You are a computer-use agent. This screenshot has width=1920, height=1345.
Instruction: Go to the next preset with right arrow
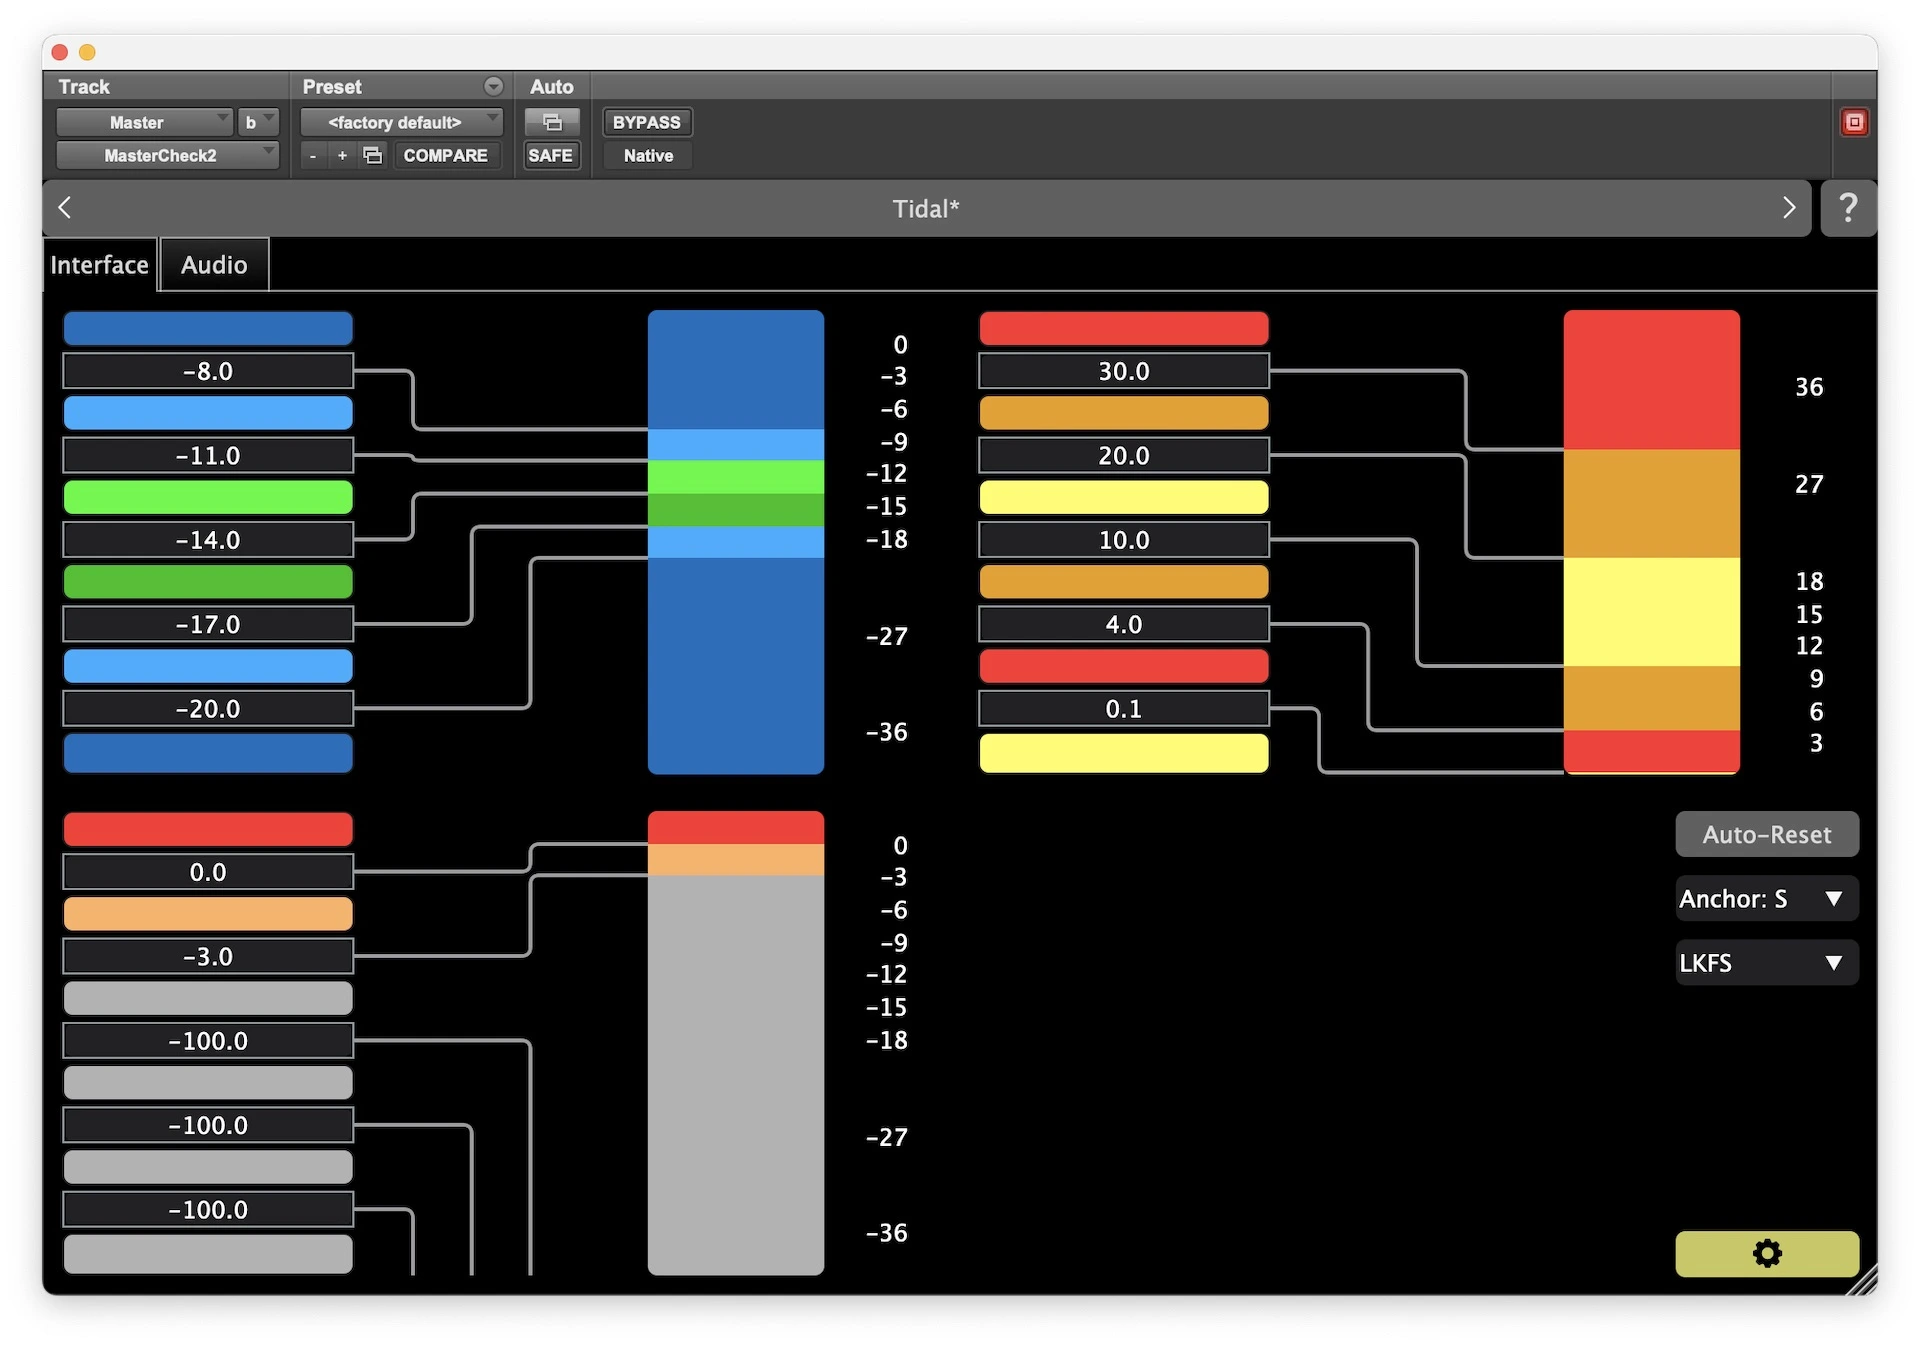[1788, 208]
